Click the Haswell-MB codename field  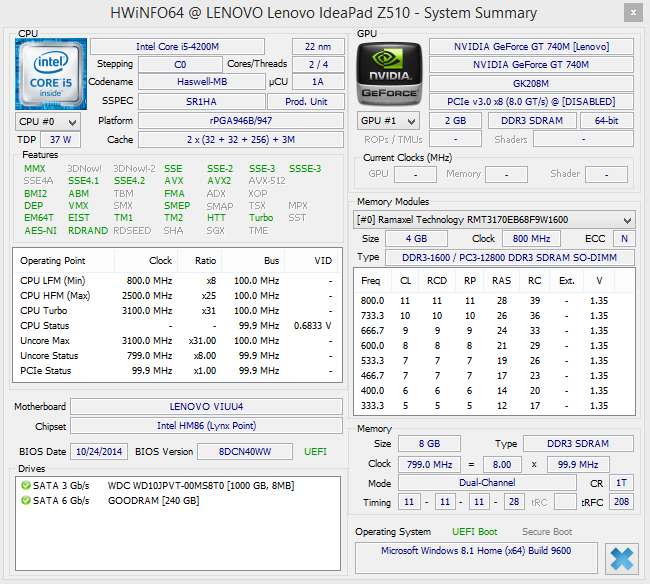202,82
